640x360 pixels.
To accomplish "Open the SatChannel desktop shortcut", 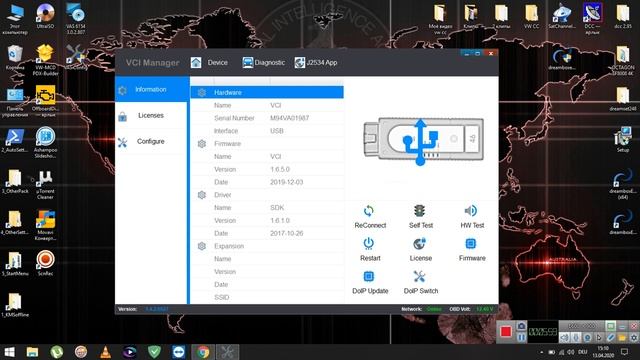I will (x=562, y=16).
